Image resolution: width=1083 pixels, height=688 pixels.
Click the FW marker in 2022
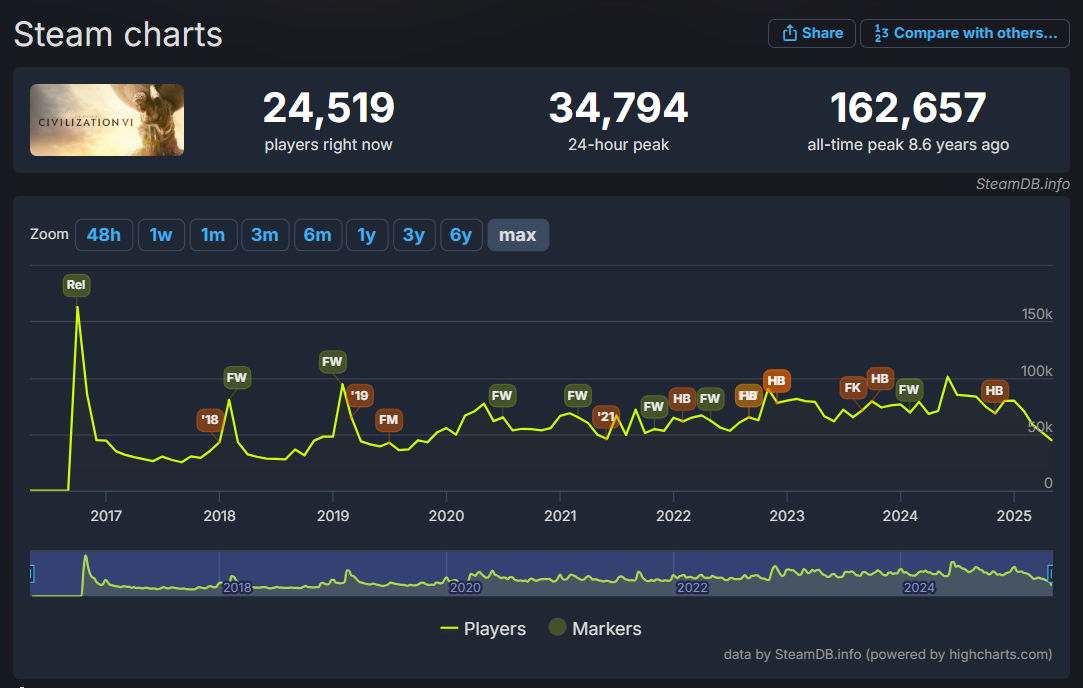coord(710,399)
